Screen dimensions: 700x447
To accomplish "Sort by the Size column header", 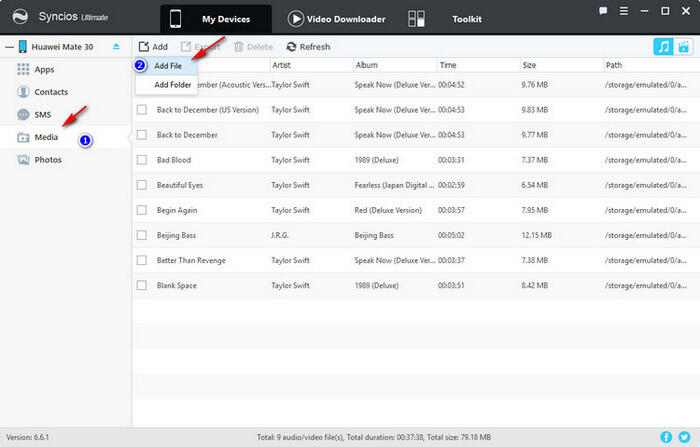I will [529, 65].
